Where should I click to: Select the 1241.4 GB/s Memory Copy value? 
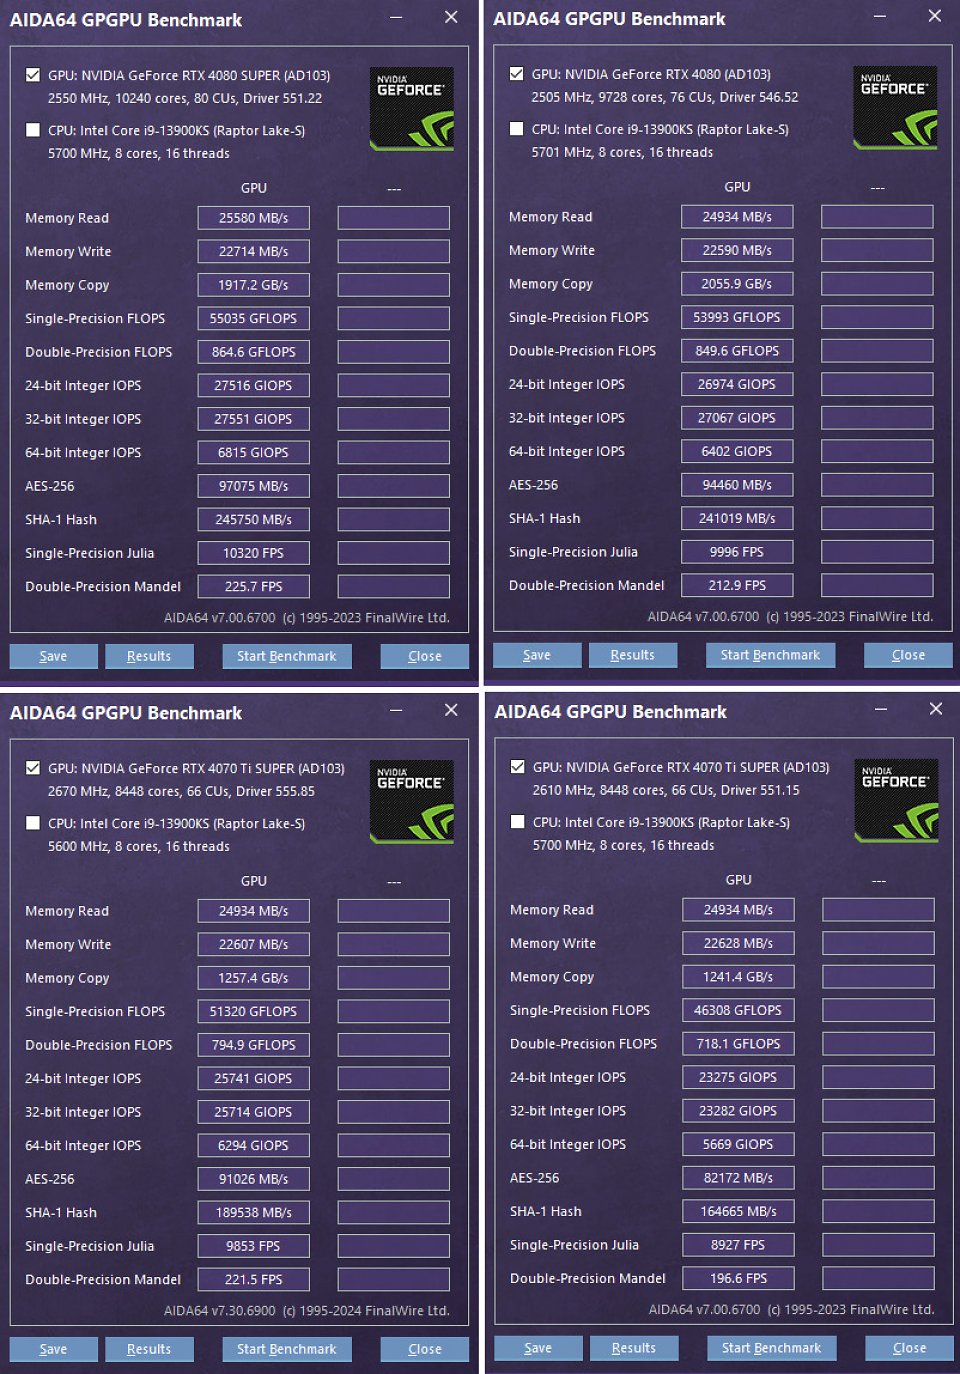point(738,977)
